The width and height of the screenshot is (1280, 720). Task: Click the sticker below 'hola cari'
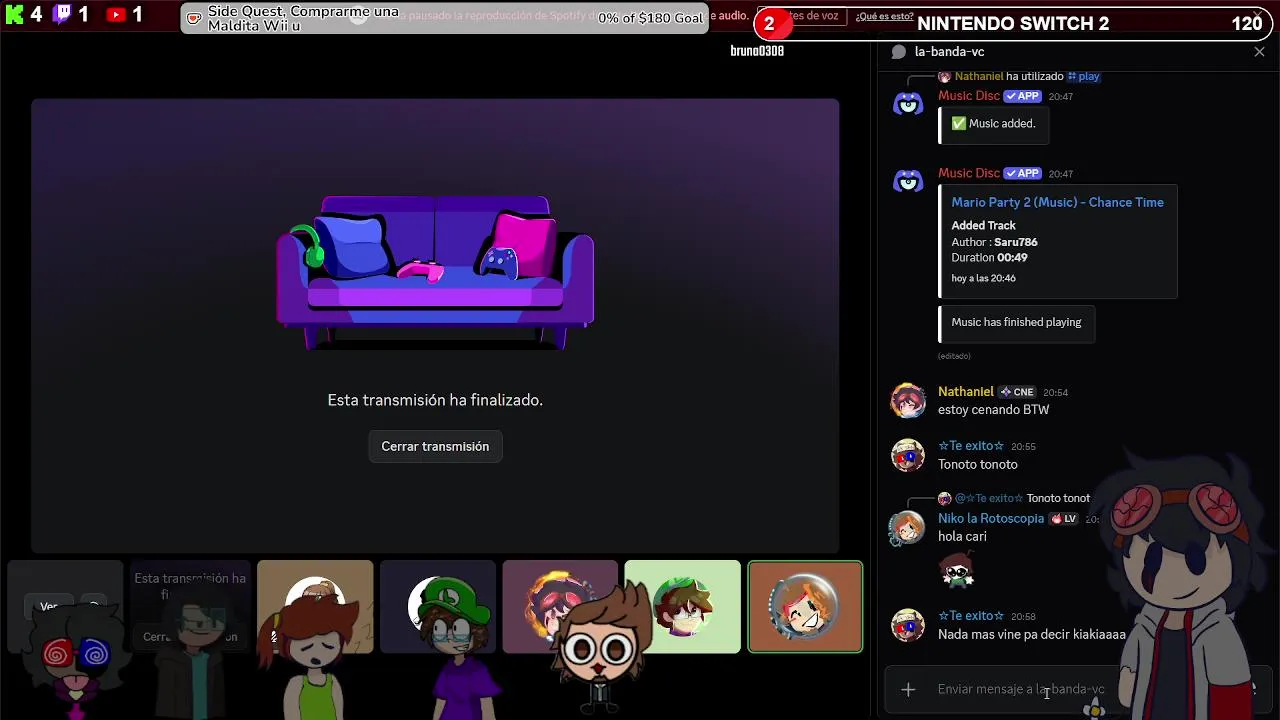point(957,571)
